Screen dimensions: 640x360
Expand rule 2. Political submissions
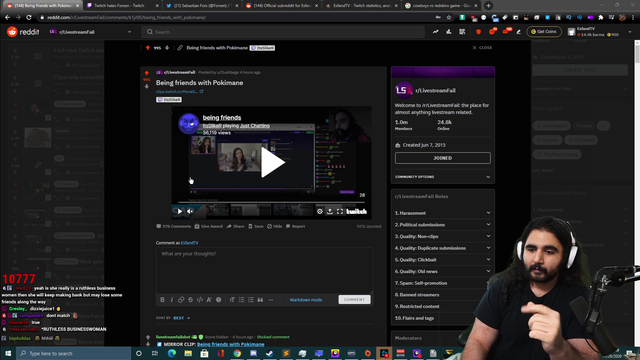click(x=442, y=224)
